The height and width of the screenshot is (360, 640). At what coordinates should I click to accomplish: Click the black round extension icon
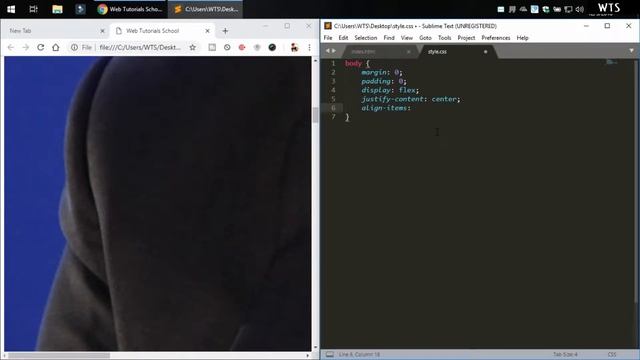click(272, 47)
